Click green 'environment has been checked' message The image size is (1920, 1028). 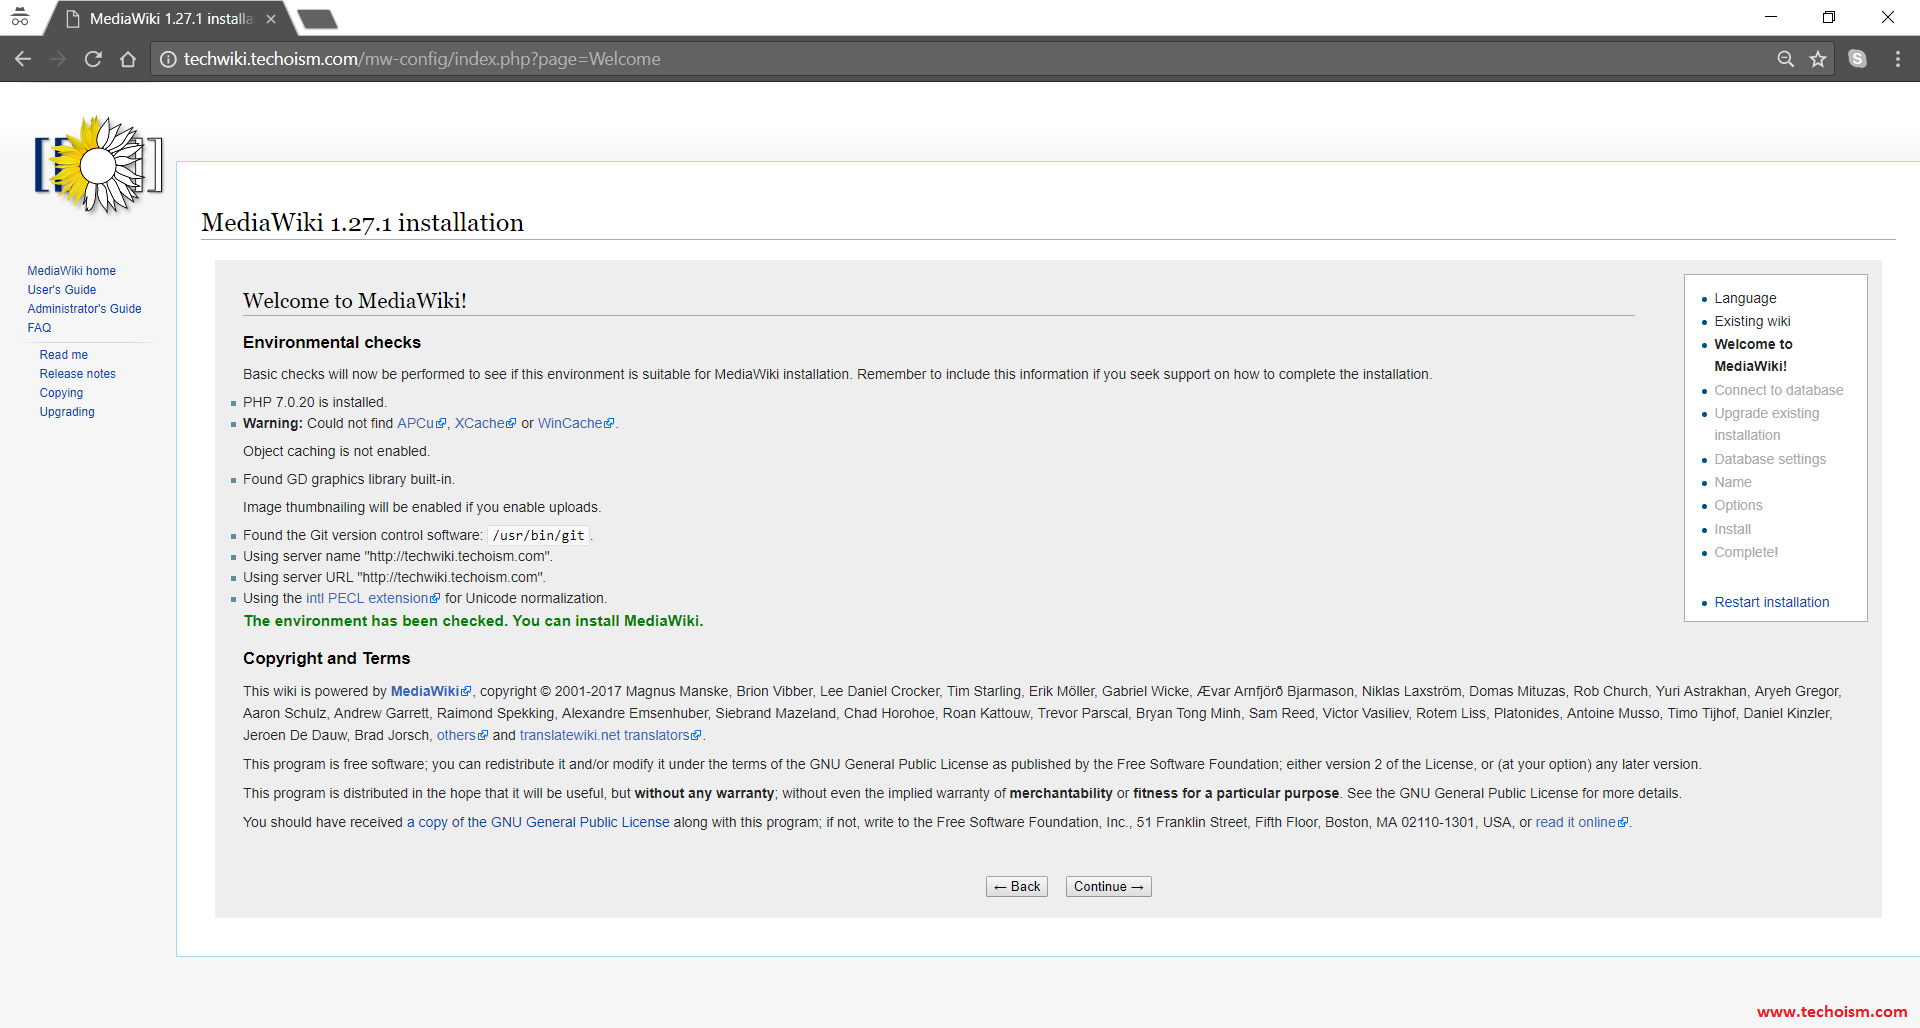point(473,621)
